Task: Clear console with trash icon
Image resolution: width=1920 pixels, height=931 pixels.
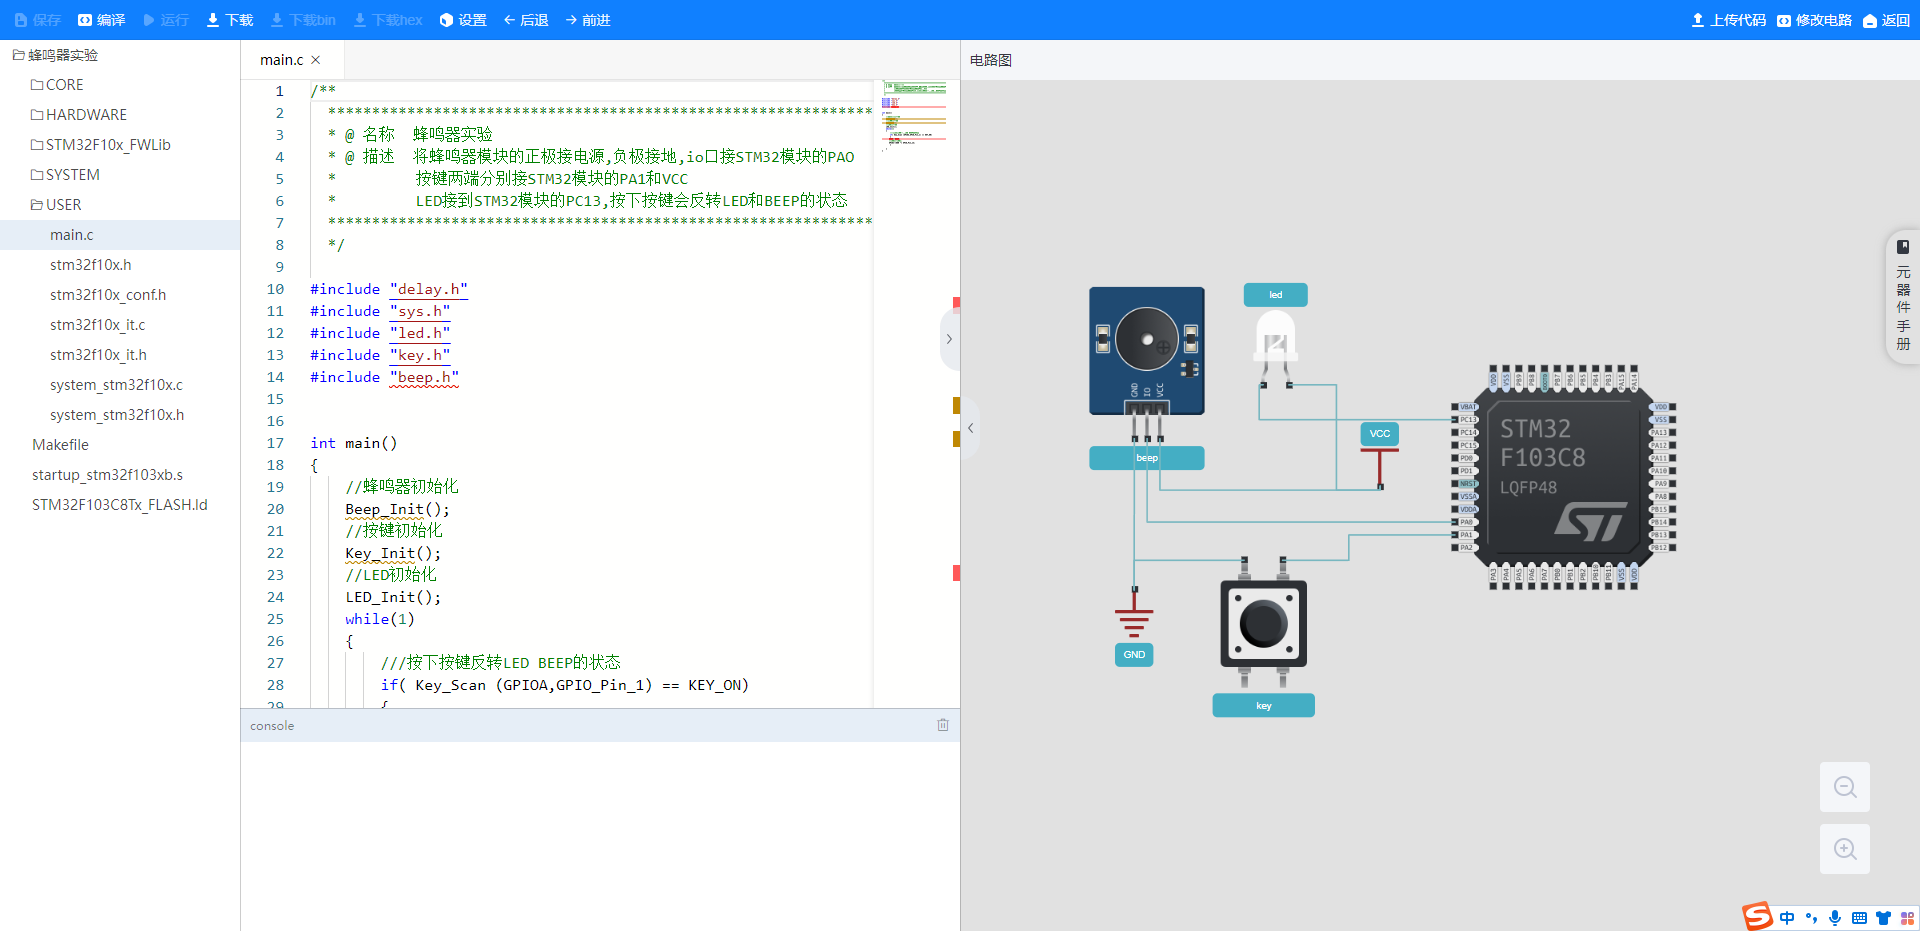Action: tap(943, 725)
